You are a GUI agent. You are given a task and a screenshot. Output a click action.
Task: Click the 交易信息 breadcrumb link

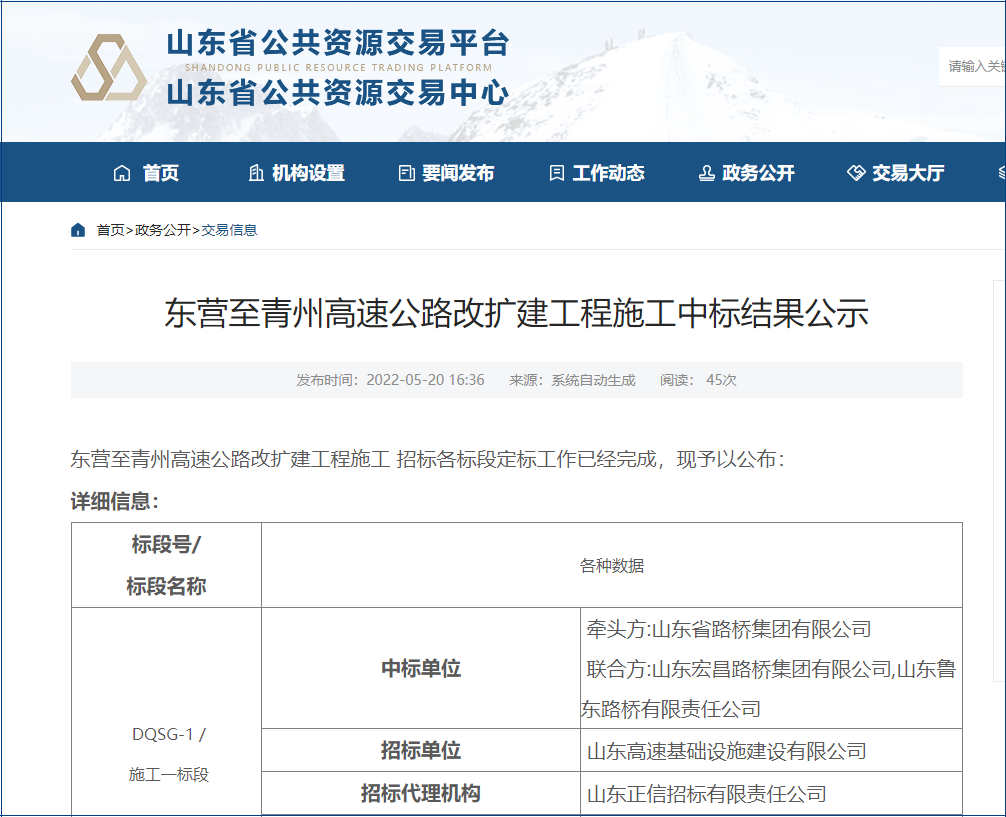229,230
